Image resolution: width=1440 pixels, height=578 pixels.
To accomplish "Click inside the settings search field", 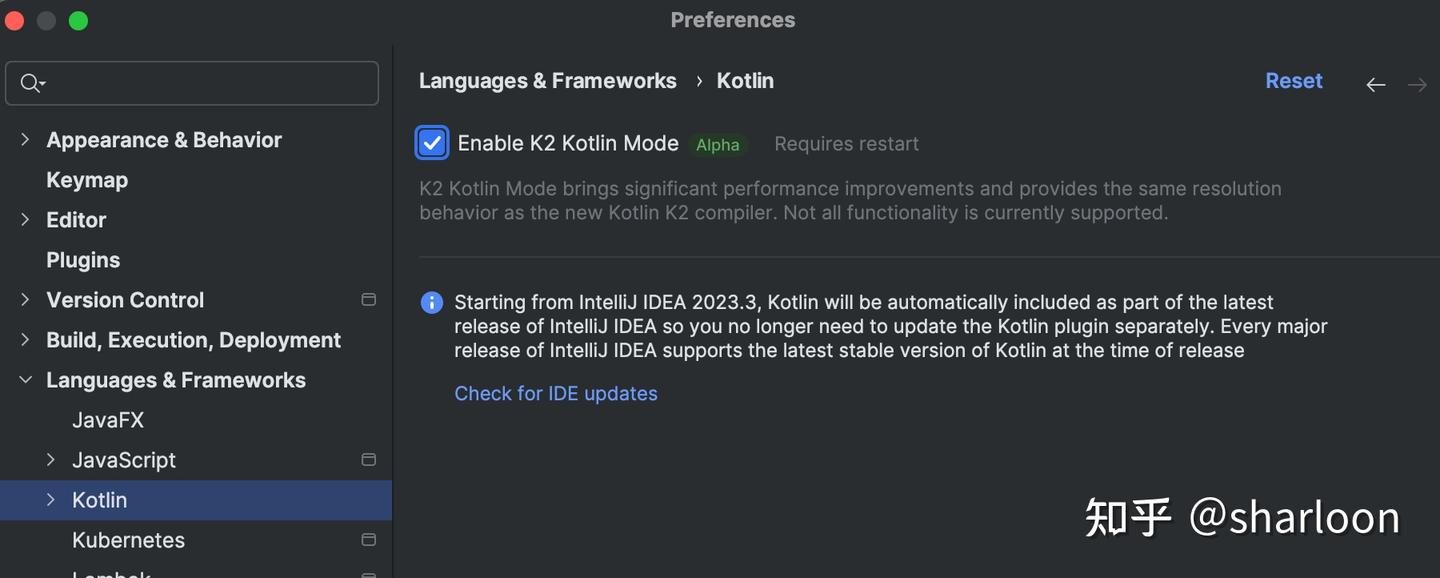I will (x=190, y=82).
